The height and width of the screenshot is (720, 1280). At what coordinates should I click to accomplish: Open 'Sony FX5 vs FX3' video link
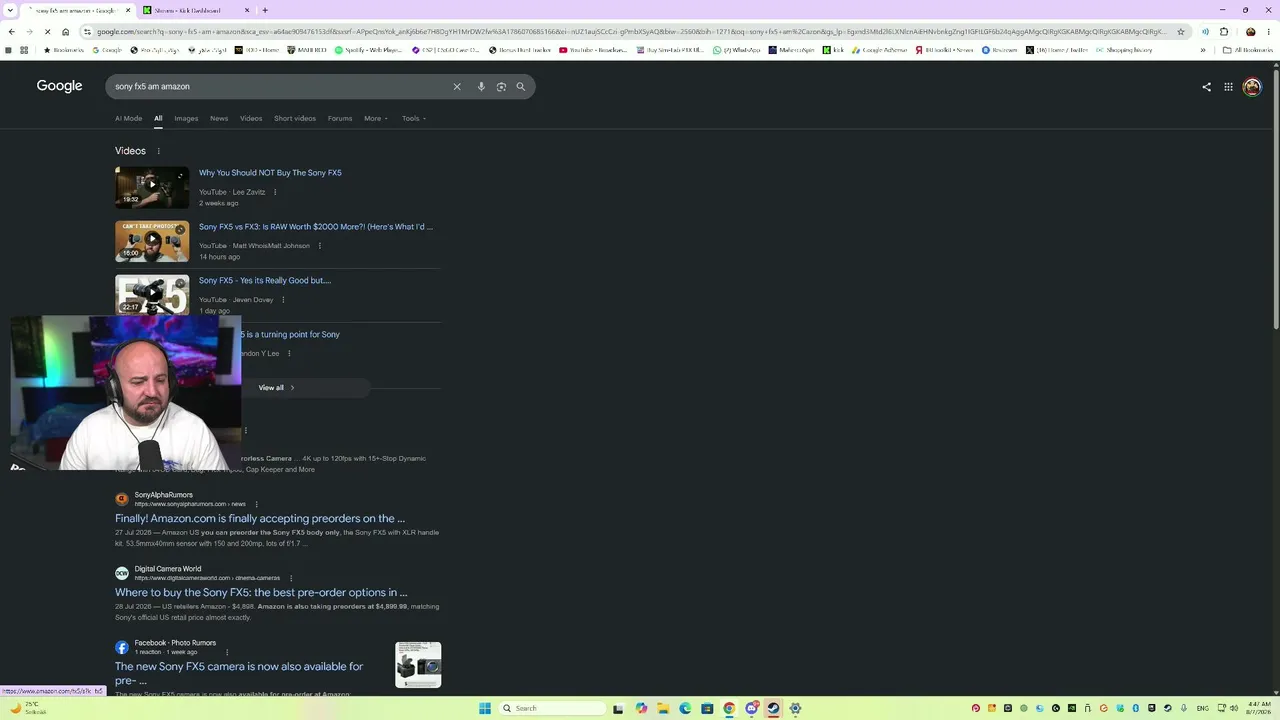316,227
